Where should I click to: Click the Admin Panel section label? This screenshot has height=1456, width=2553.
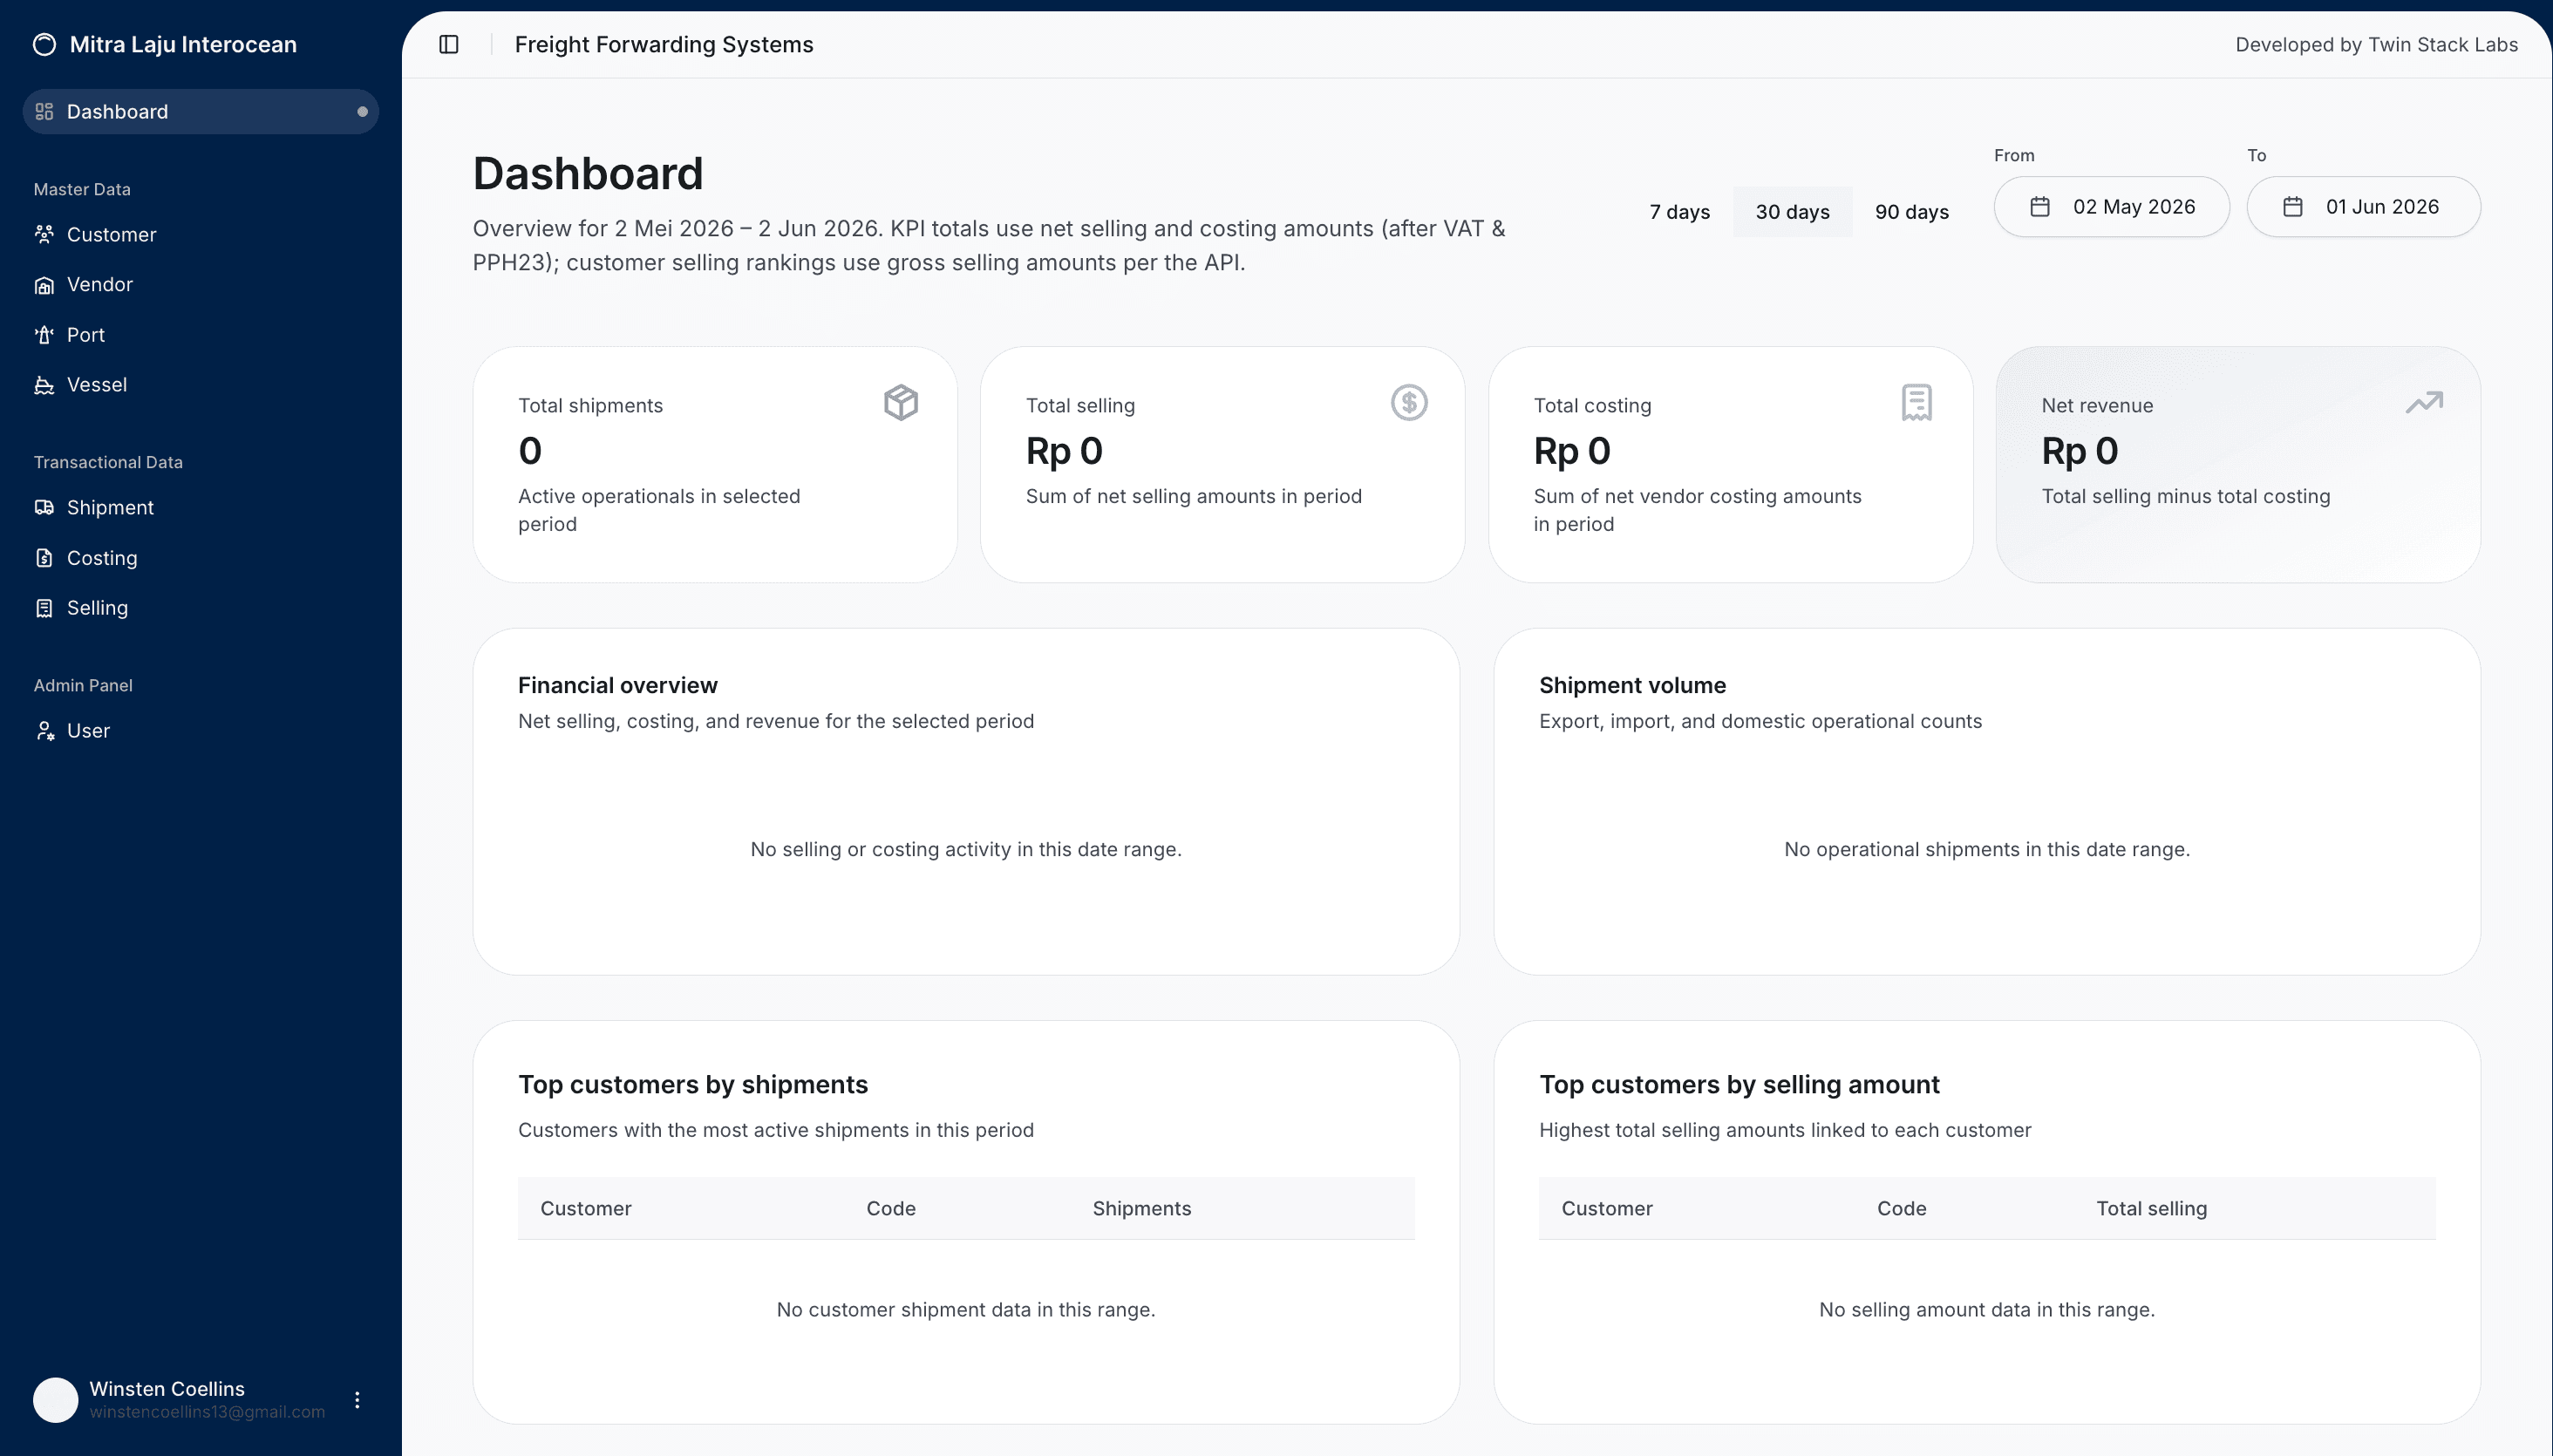click(83, 685)
